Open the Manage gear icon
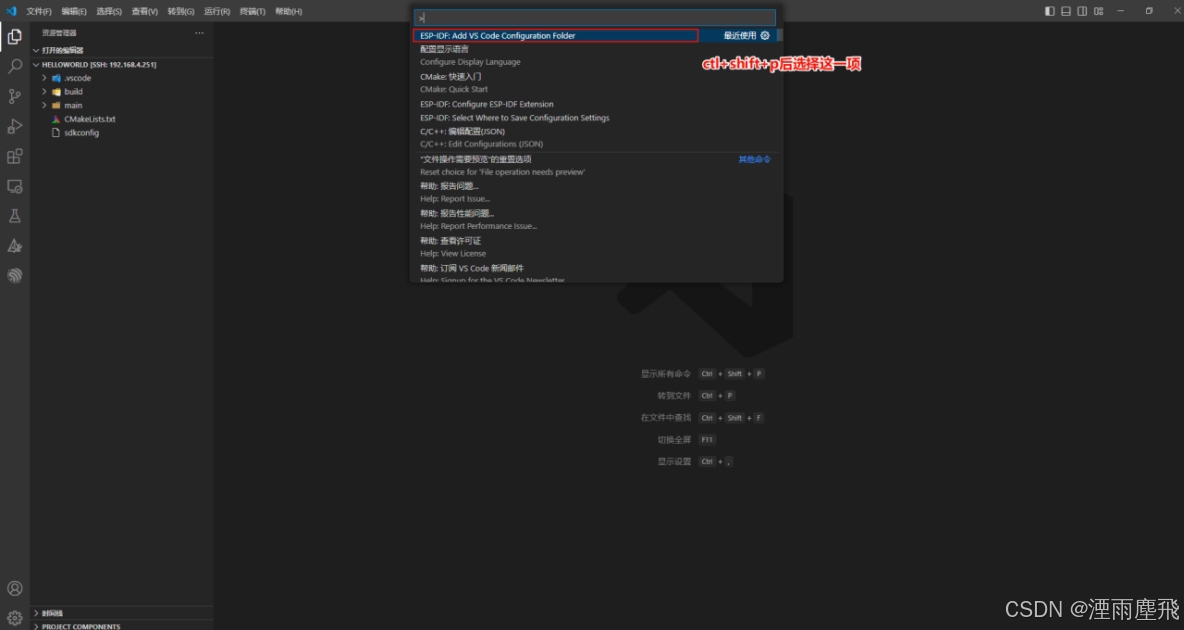Viewport: 1184px width, 630px height. pyautogui.click(x=14, y=618)
